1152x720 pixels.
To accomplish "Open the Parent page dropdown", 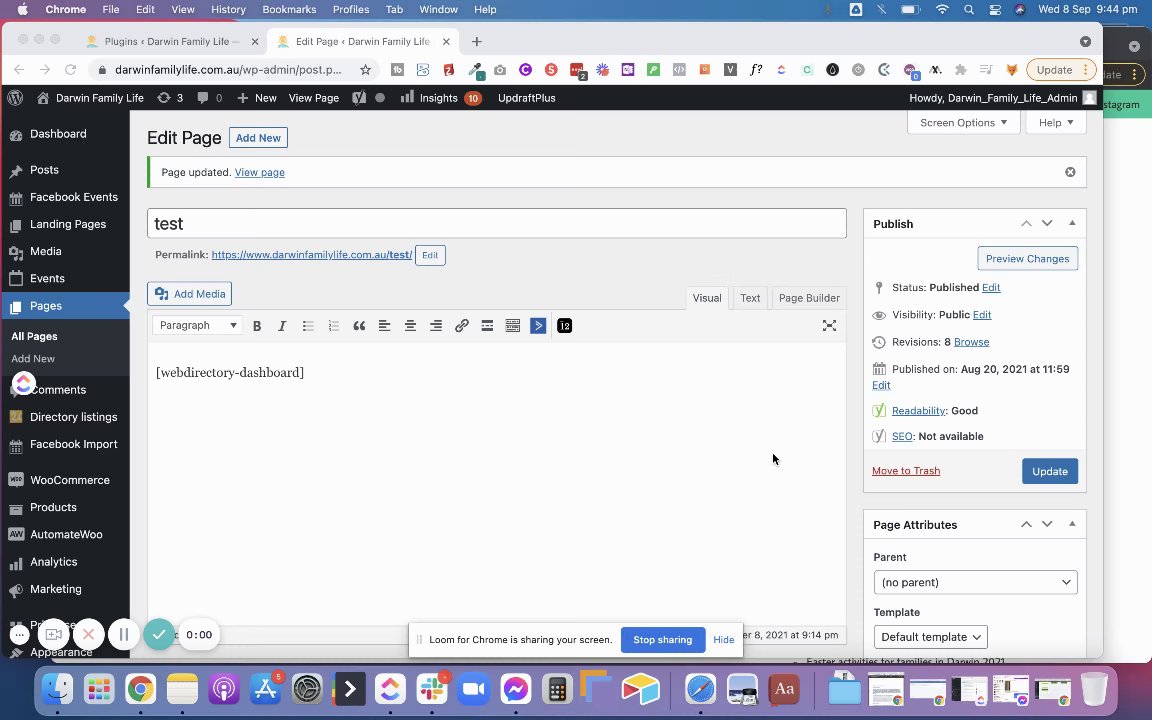I will (975, 582).
